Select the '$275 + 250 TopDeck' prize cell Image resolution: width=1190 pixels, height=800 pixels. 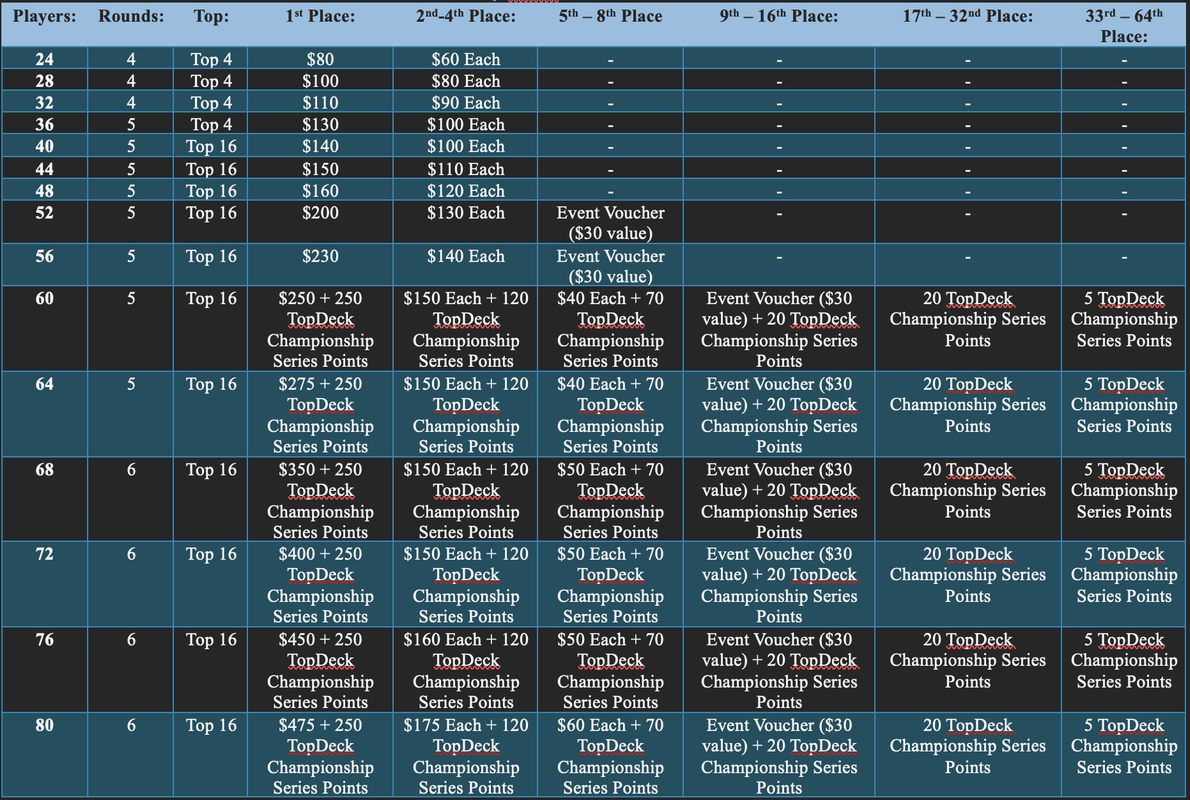point(320,415)
